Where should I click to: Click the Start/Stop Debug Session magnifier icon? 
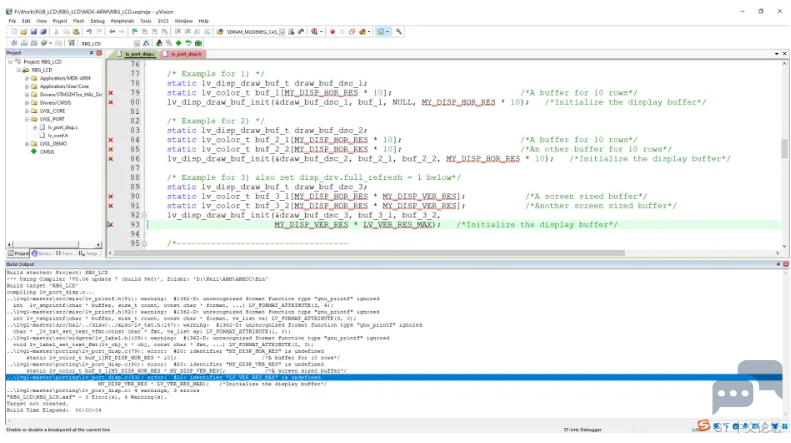click(314, 32)
